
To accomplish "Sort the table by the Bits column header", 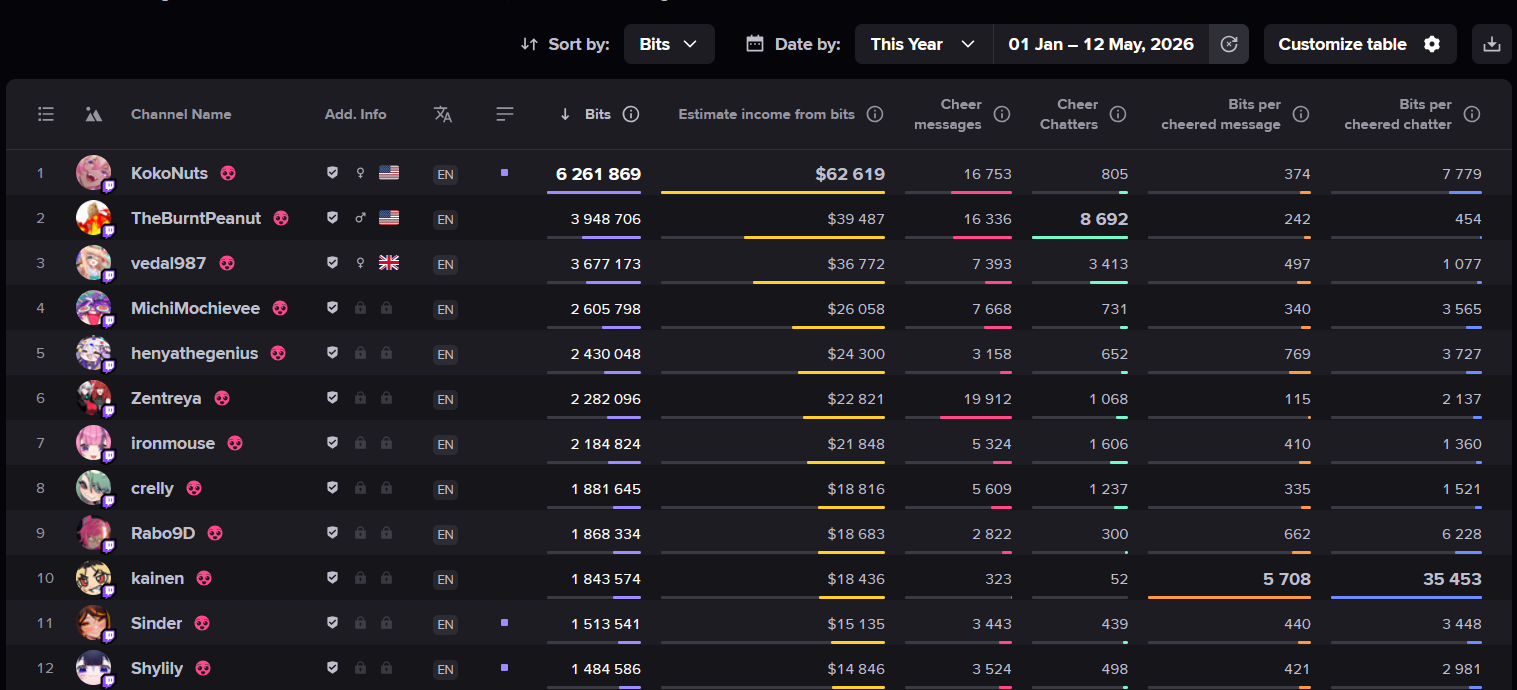I will [598, 114].
